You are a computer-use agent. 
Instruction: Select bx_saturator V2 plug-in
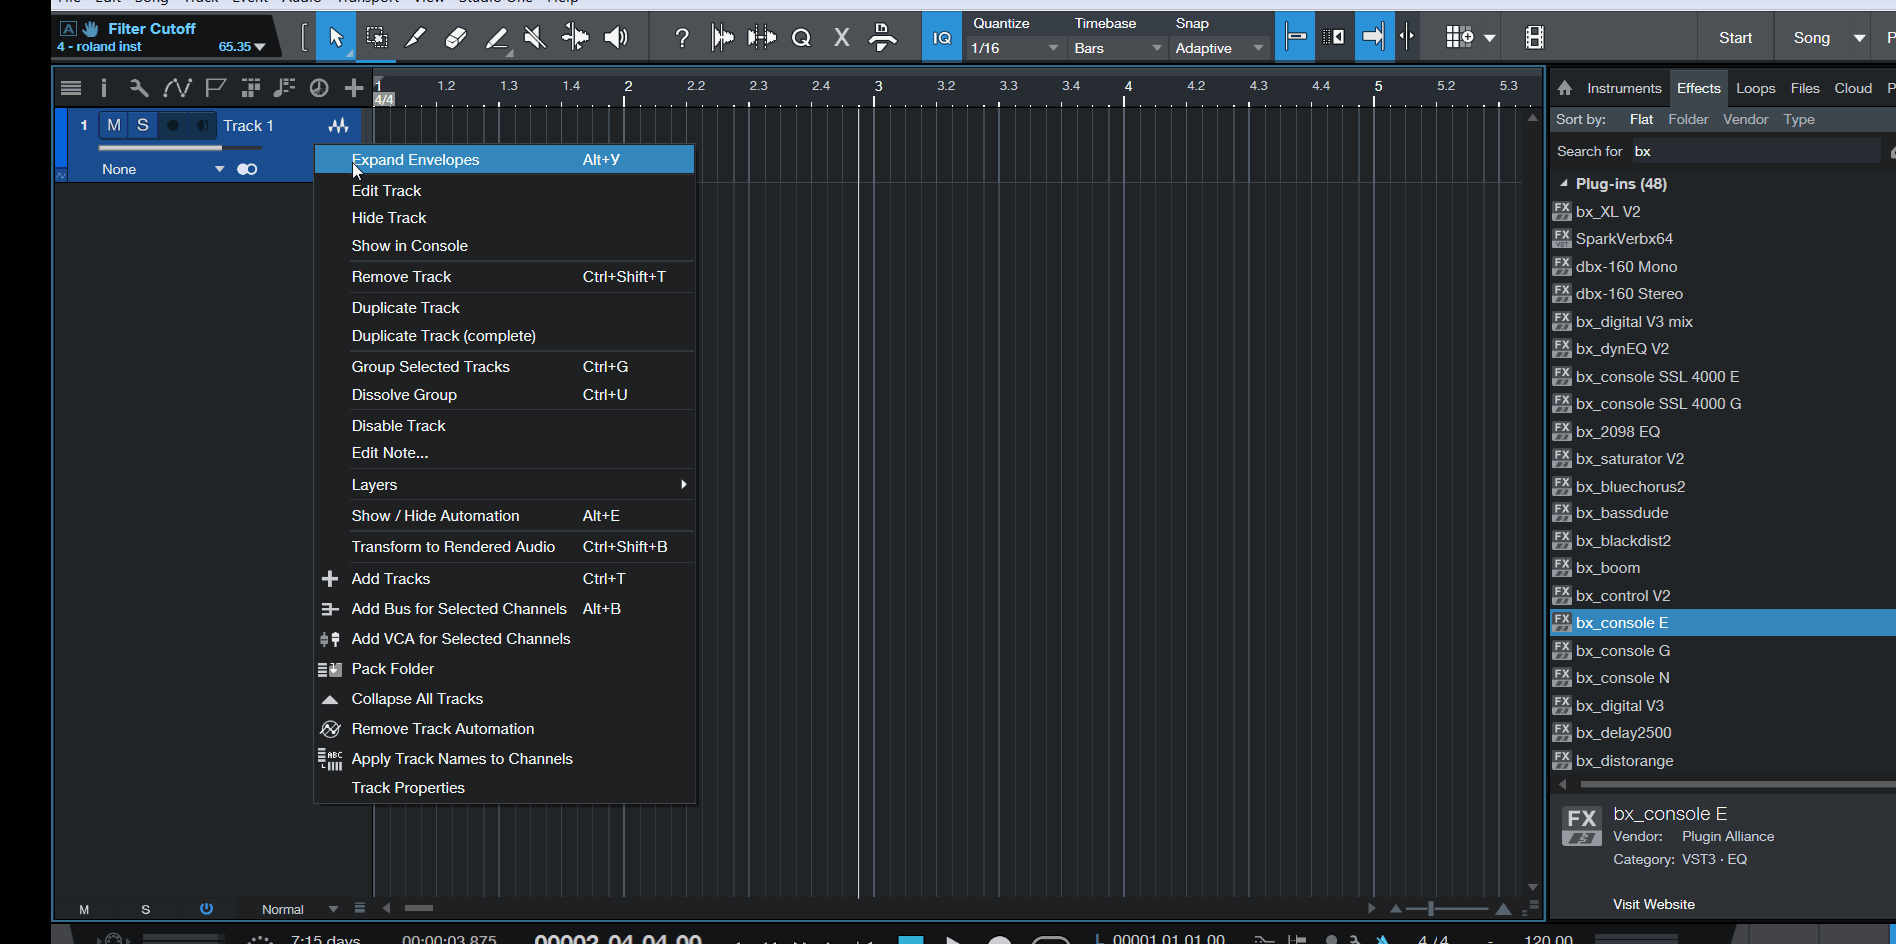[x=1722, y=459]
